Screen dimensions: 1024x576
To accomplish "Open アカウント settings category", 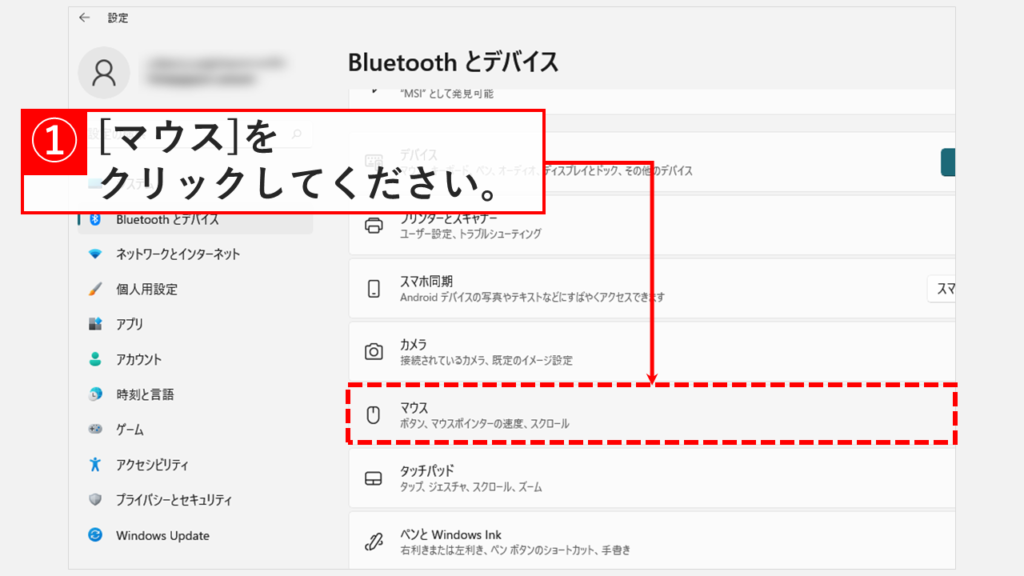I will (x=195, y=359).
